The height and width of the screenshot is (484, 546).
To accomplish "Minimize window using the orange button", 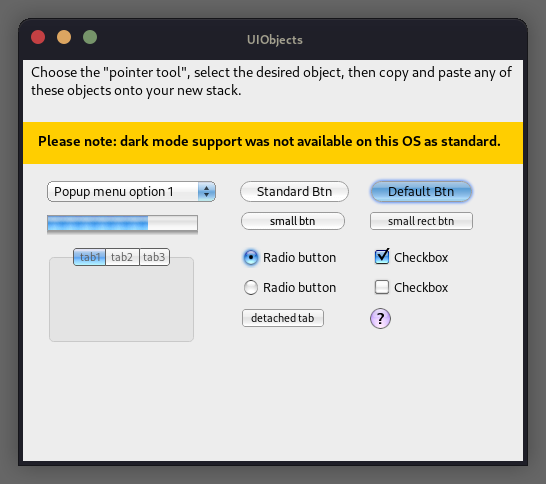I will tap(64, 37).
